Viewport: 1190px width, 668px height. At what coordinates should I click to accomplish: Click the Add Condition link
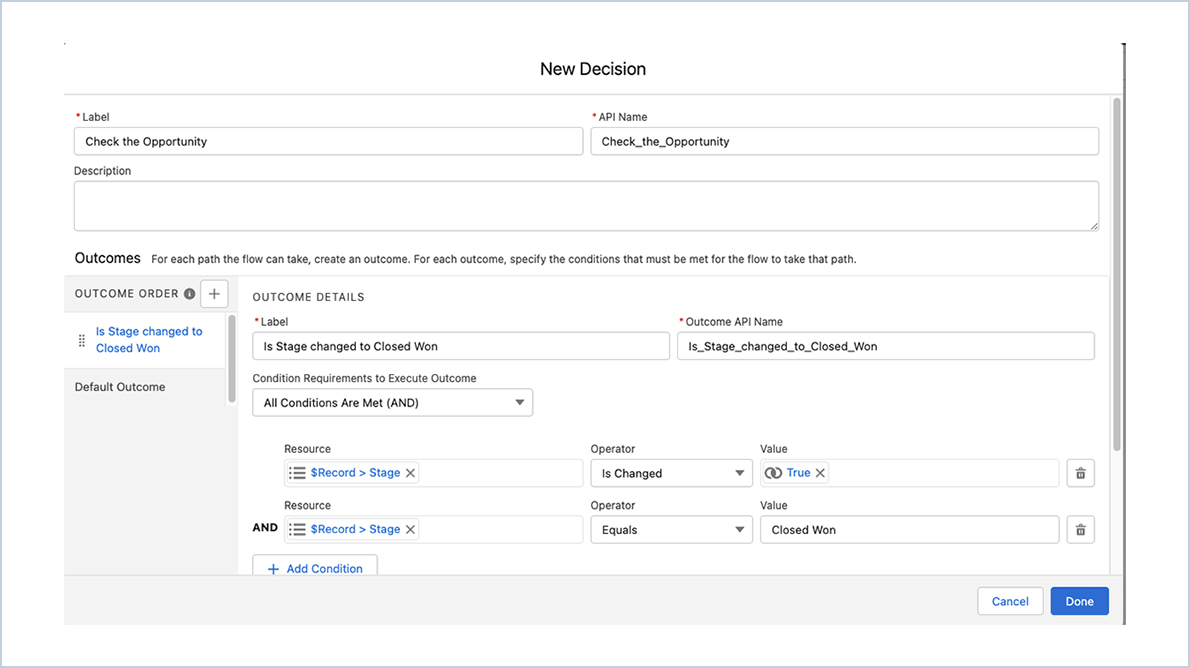[315, 568]
